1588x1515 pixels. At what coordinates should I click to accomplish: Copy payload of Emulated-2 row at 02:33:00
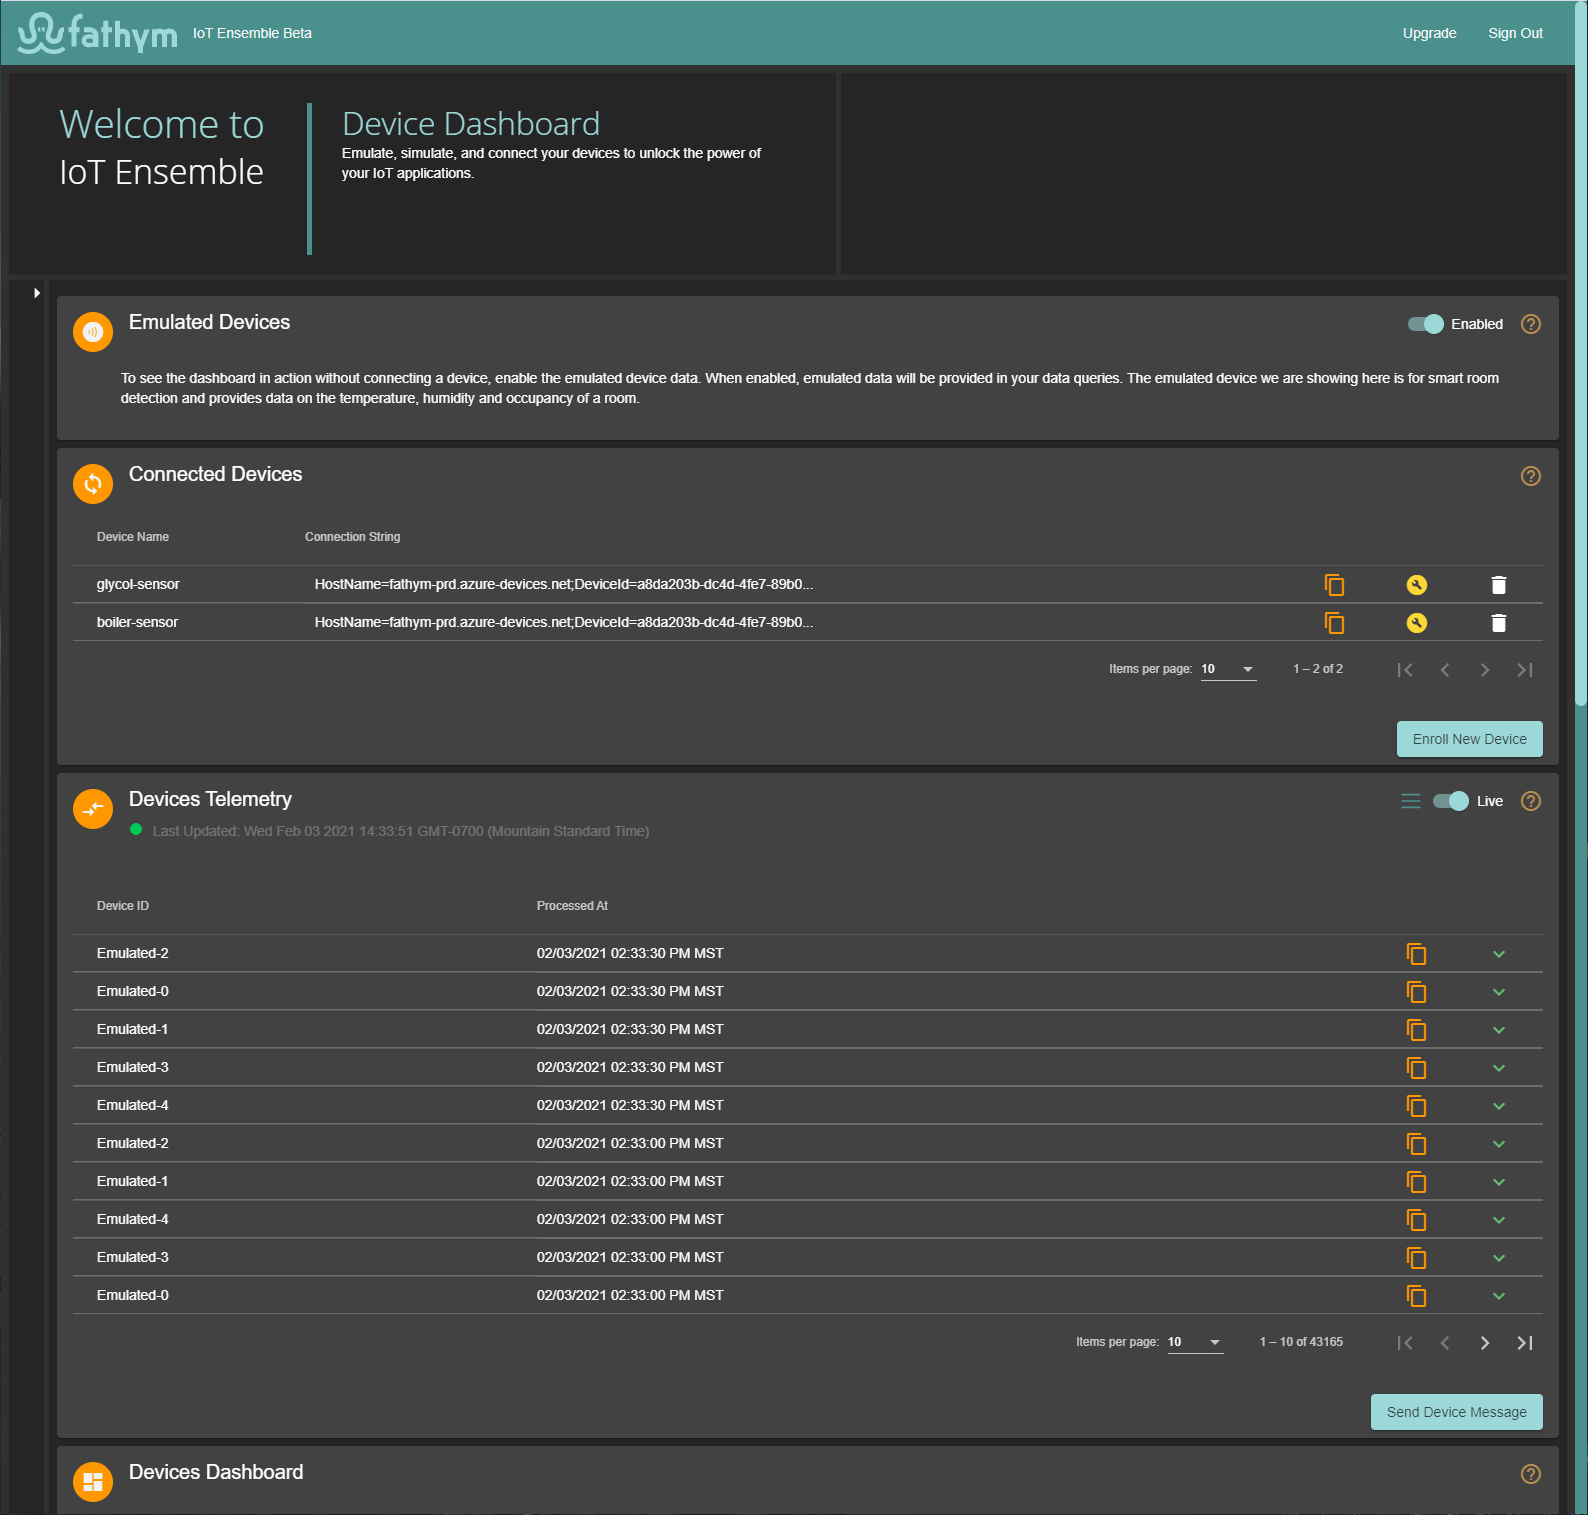1416,1144
